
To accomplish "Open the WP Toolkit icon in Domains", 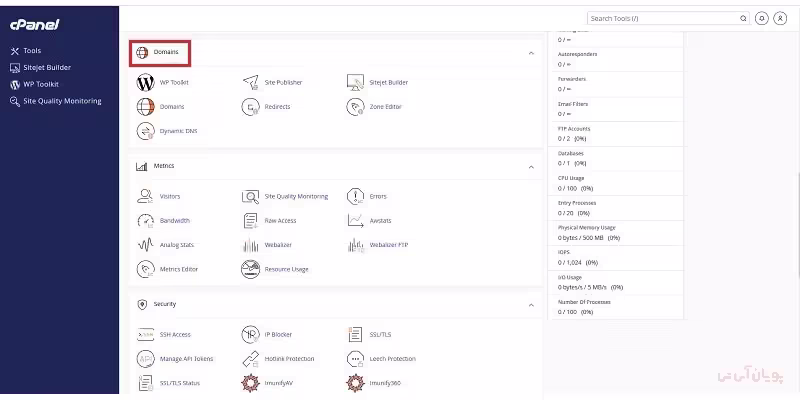I will (x=144, y=82).
